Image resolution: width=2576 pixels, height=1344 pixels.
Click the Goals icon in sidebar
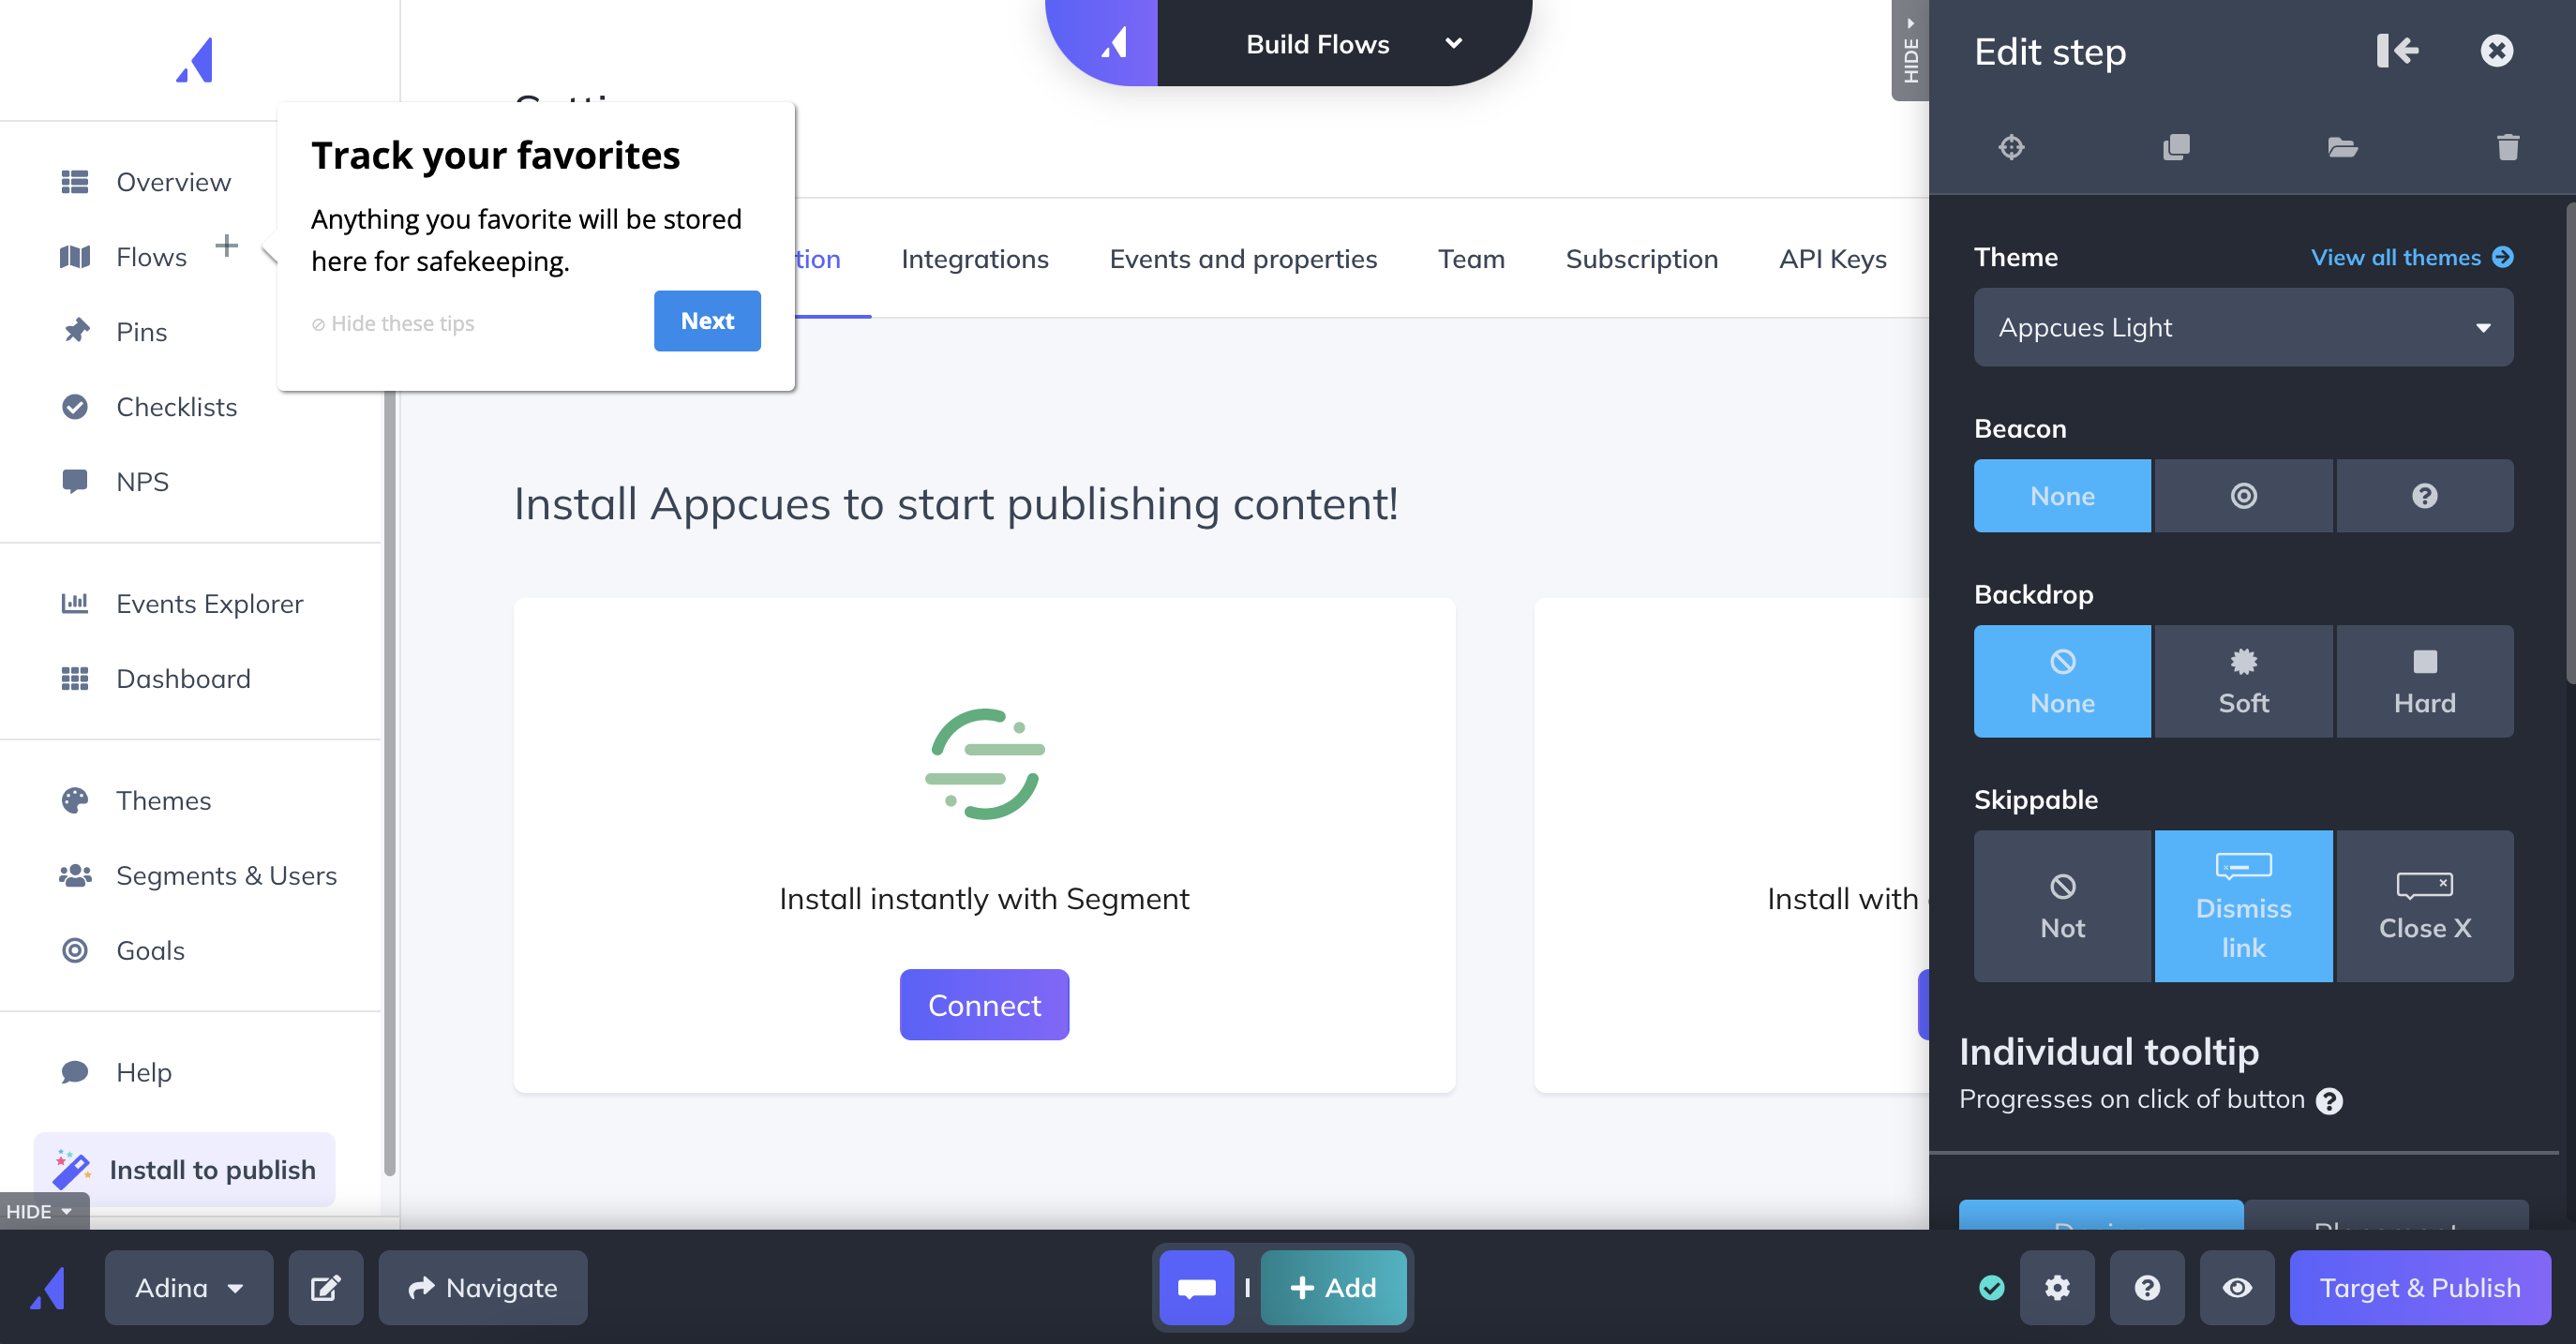(x=77, y=950)
